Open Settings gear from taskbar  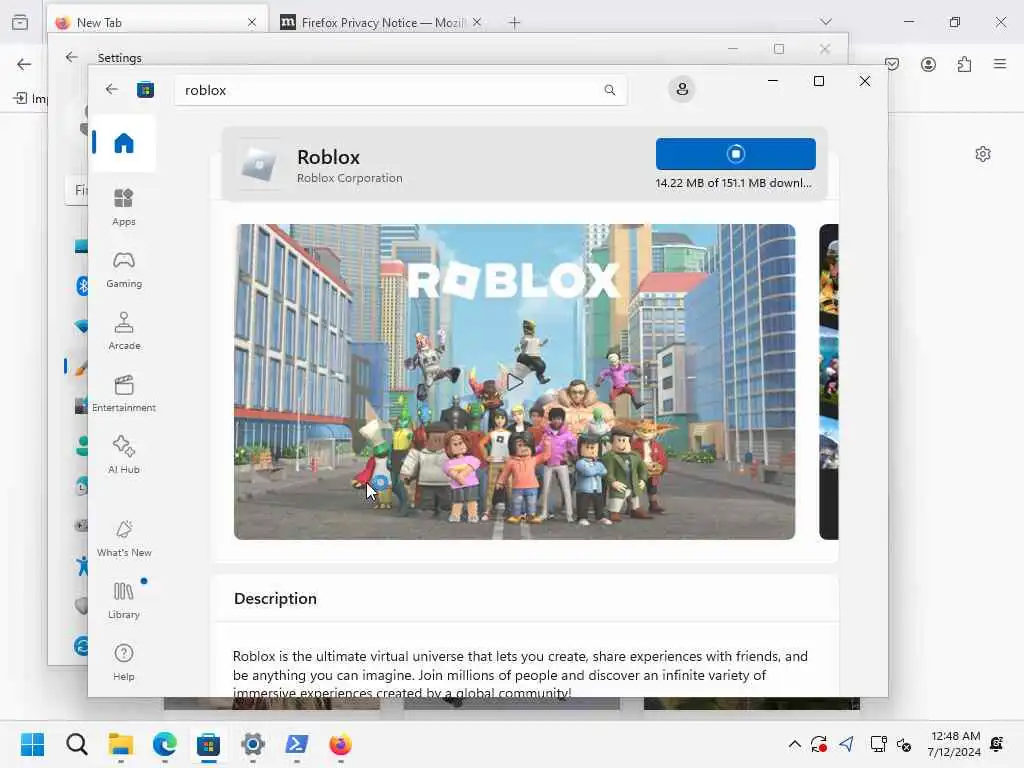click(253, 744)
